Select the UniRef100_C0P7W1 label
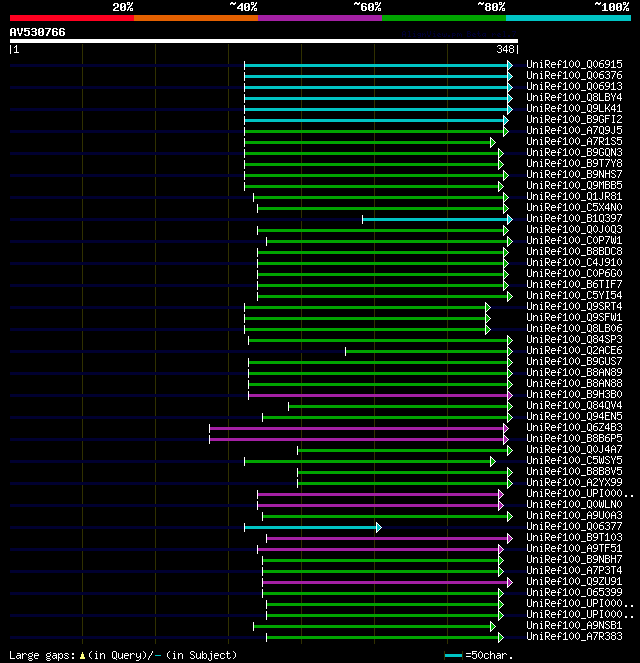Image resolution: width=640 pixels, height=663 pixels. pyautogui.click(x=574, y=240)
